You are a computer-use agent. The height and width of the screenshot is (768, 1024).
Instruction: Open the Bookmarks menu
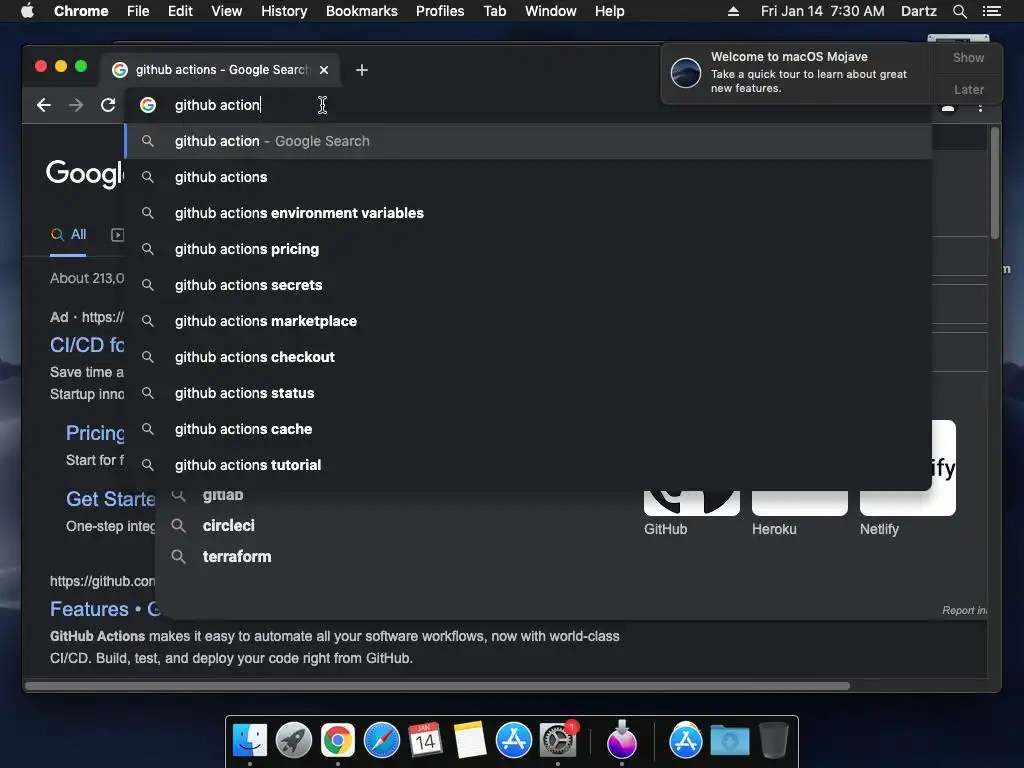(x=362, y=11)
